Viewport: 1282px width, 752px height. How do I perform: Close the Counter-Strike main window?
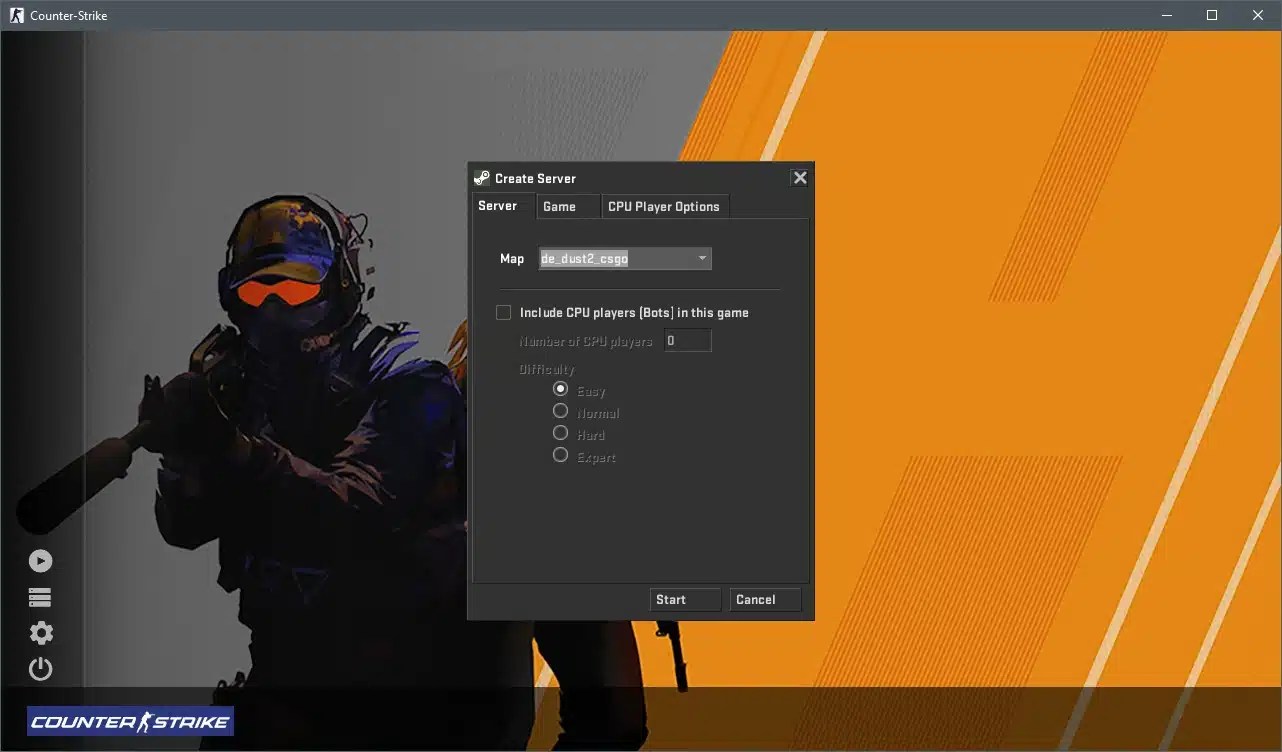(x=1258, y=15)
